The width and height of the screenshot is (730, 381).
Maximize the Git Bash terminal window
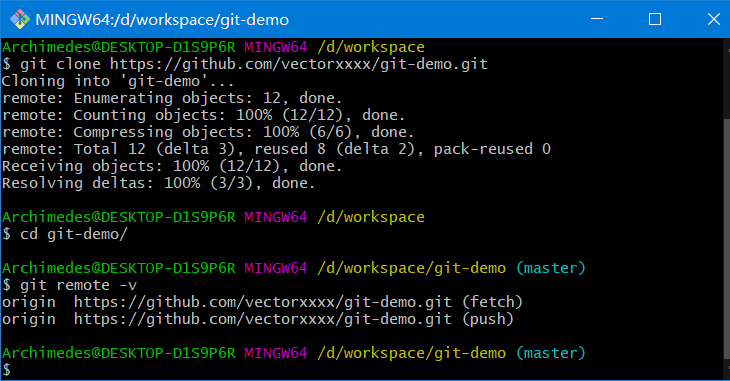point(655,19)
